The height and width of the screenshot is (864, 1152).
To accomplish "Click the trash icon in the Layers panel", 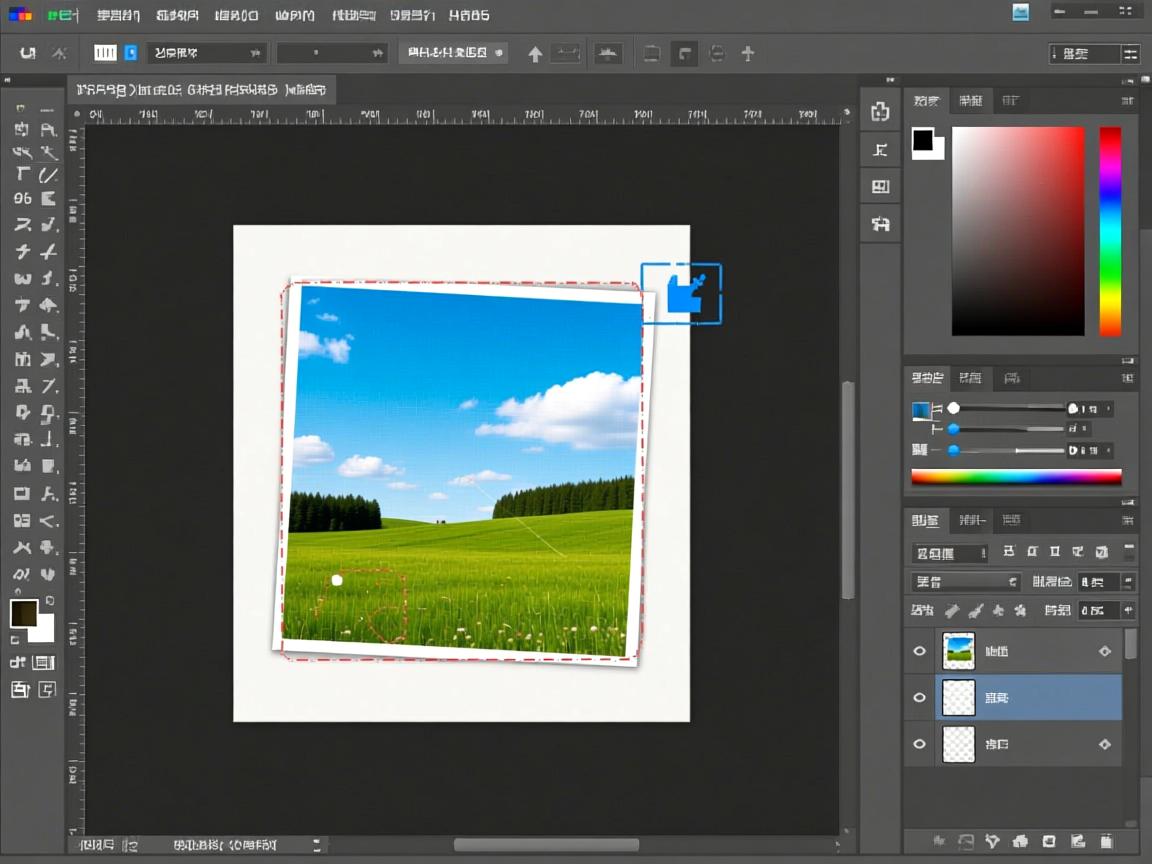I will tap(1106, 841).
